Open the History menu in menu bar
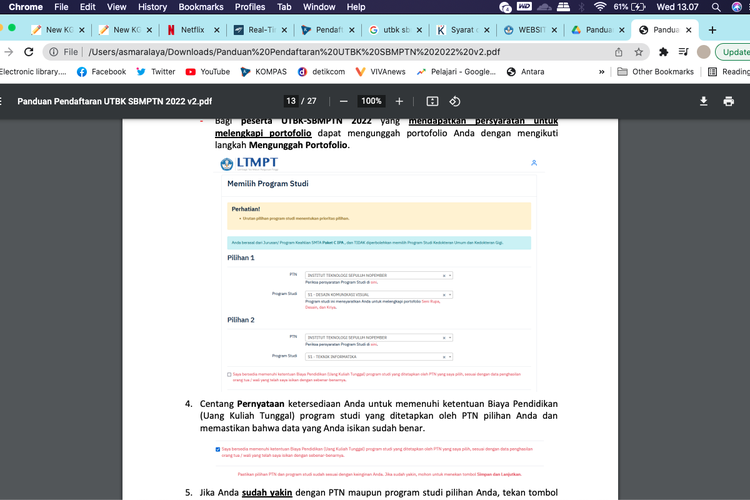Viewport: 750px width, 500px height. (x=152, y=7)
